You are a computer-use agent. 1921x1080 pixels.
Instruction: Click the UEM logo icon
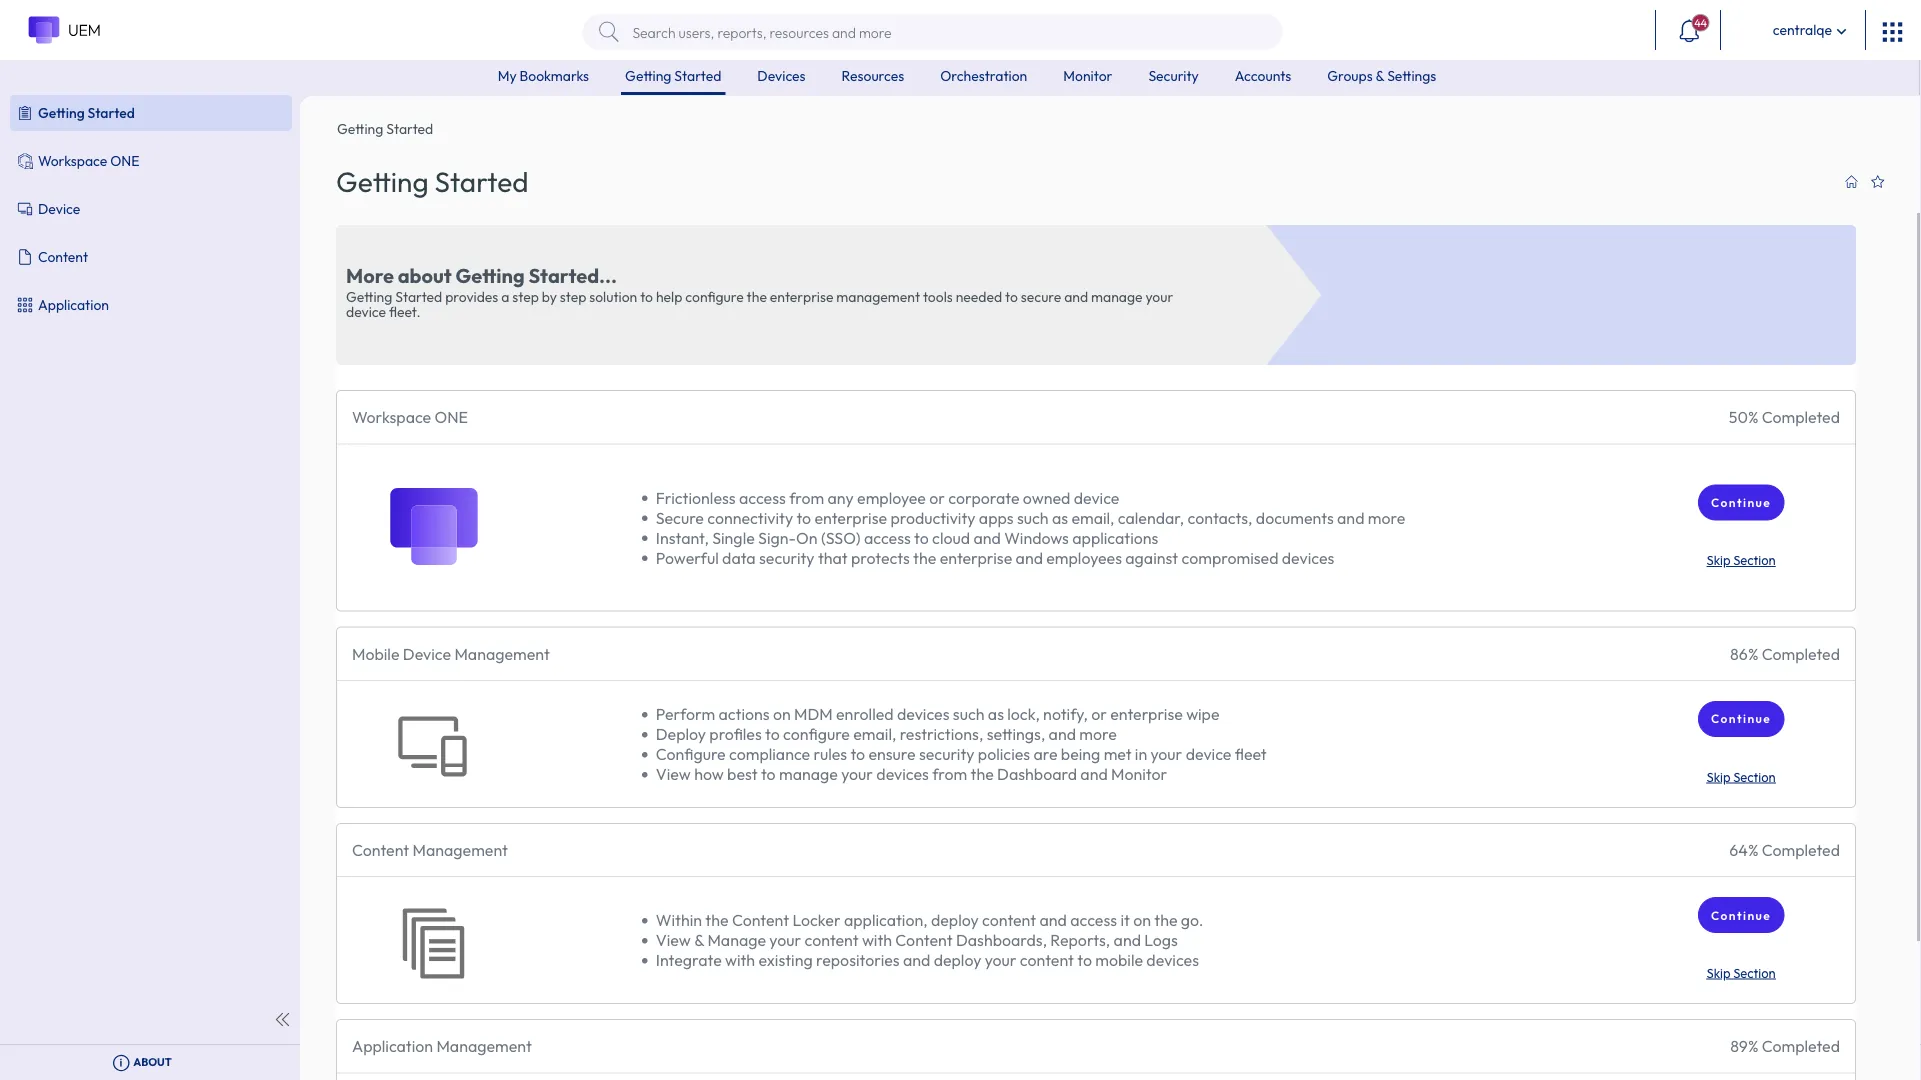click(44, 30)
